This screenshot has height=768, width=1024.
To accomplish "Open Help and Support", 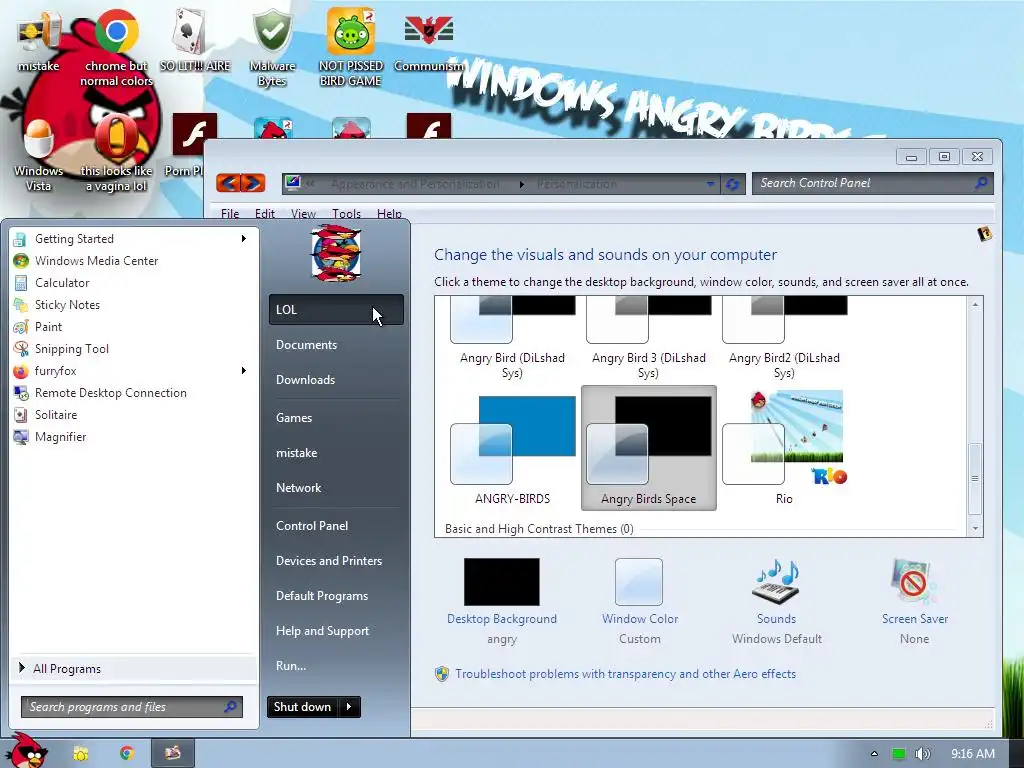I will [336, 631].
